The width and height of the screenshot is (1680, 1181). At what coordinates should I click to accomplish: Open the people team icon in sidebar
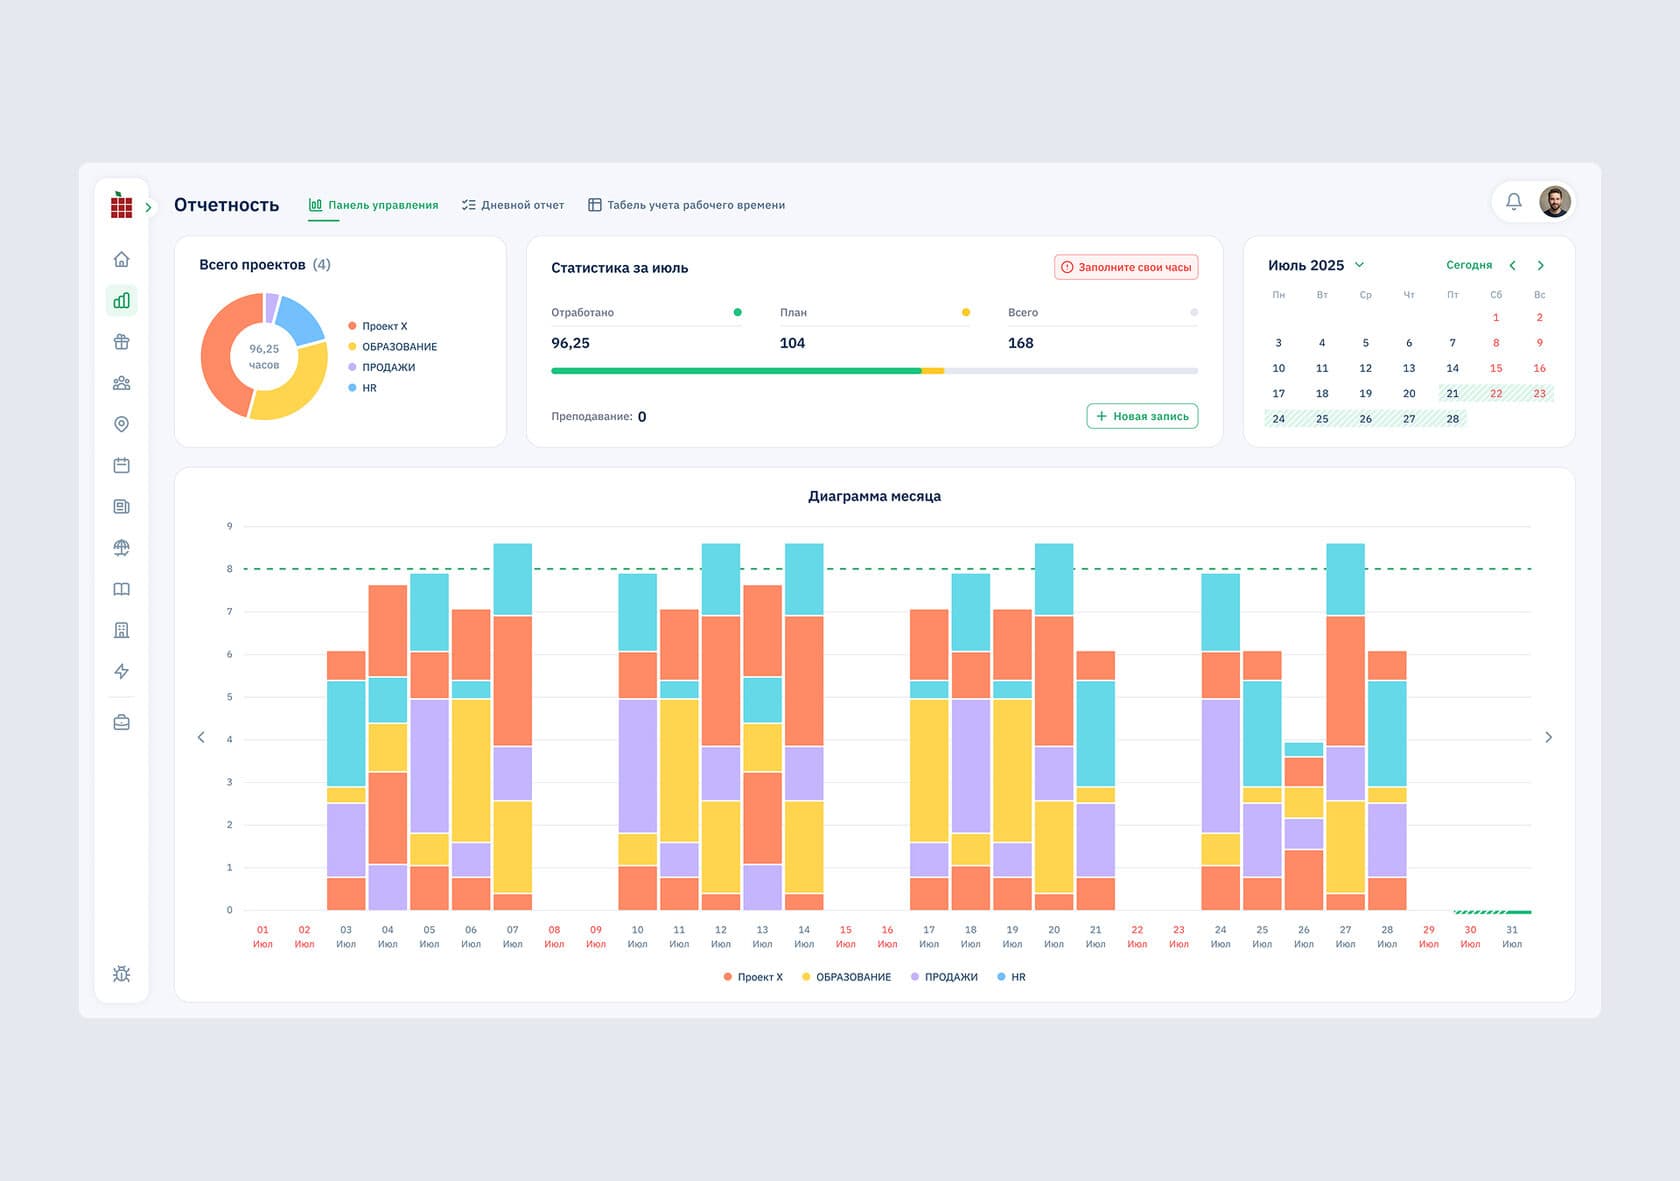(x=121, y=383)
